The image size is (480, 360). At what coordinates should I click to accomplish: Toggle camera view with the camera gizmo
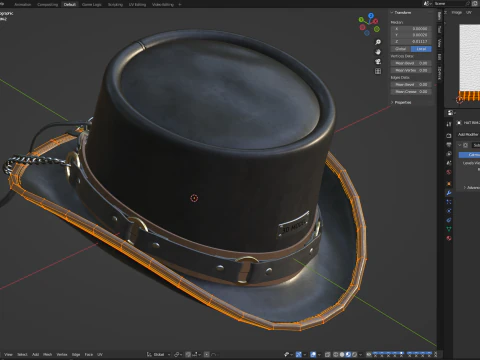[x=378, y=61]
